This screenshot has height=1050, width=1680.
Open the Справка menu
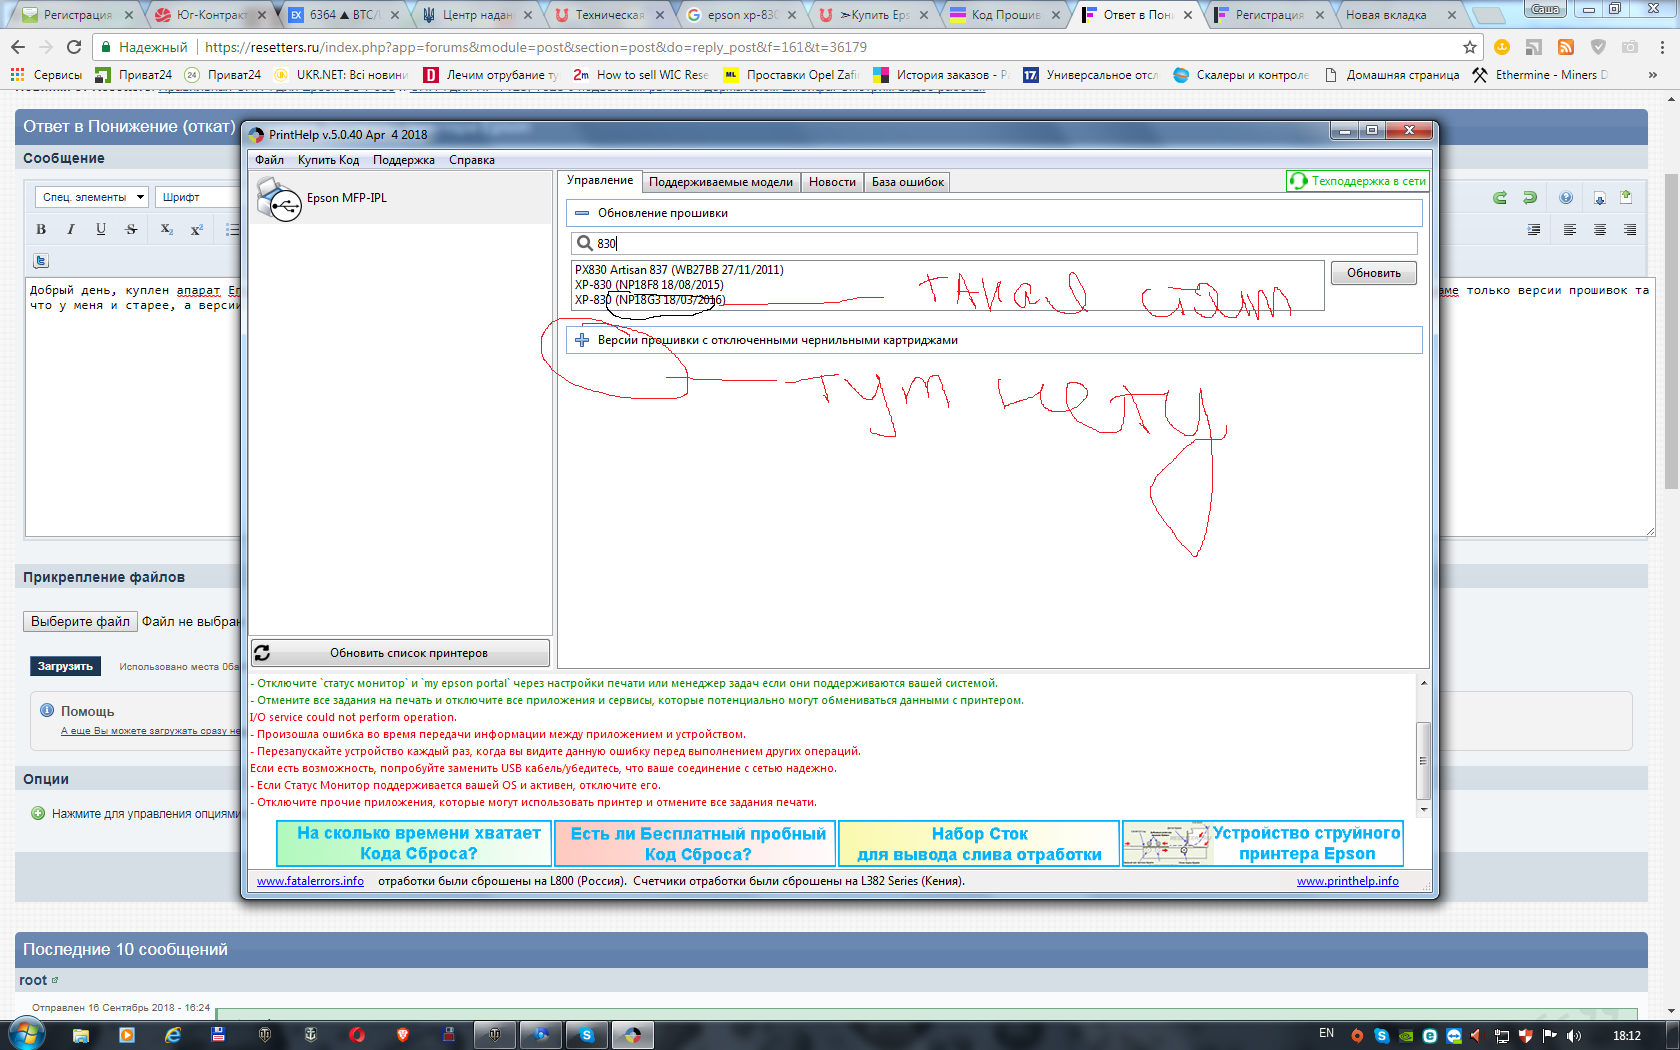point(472,160)
